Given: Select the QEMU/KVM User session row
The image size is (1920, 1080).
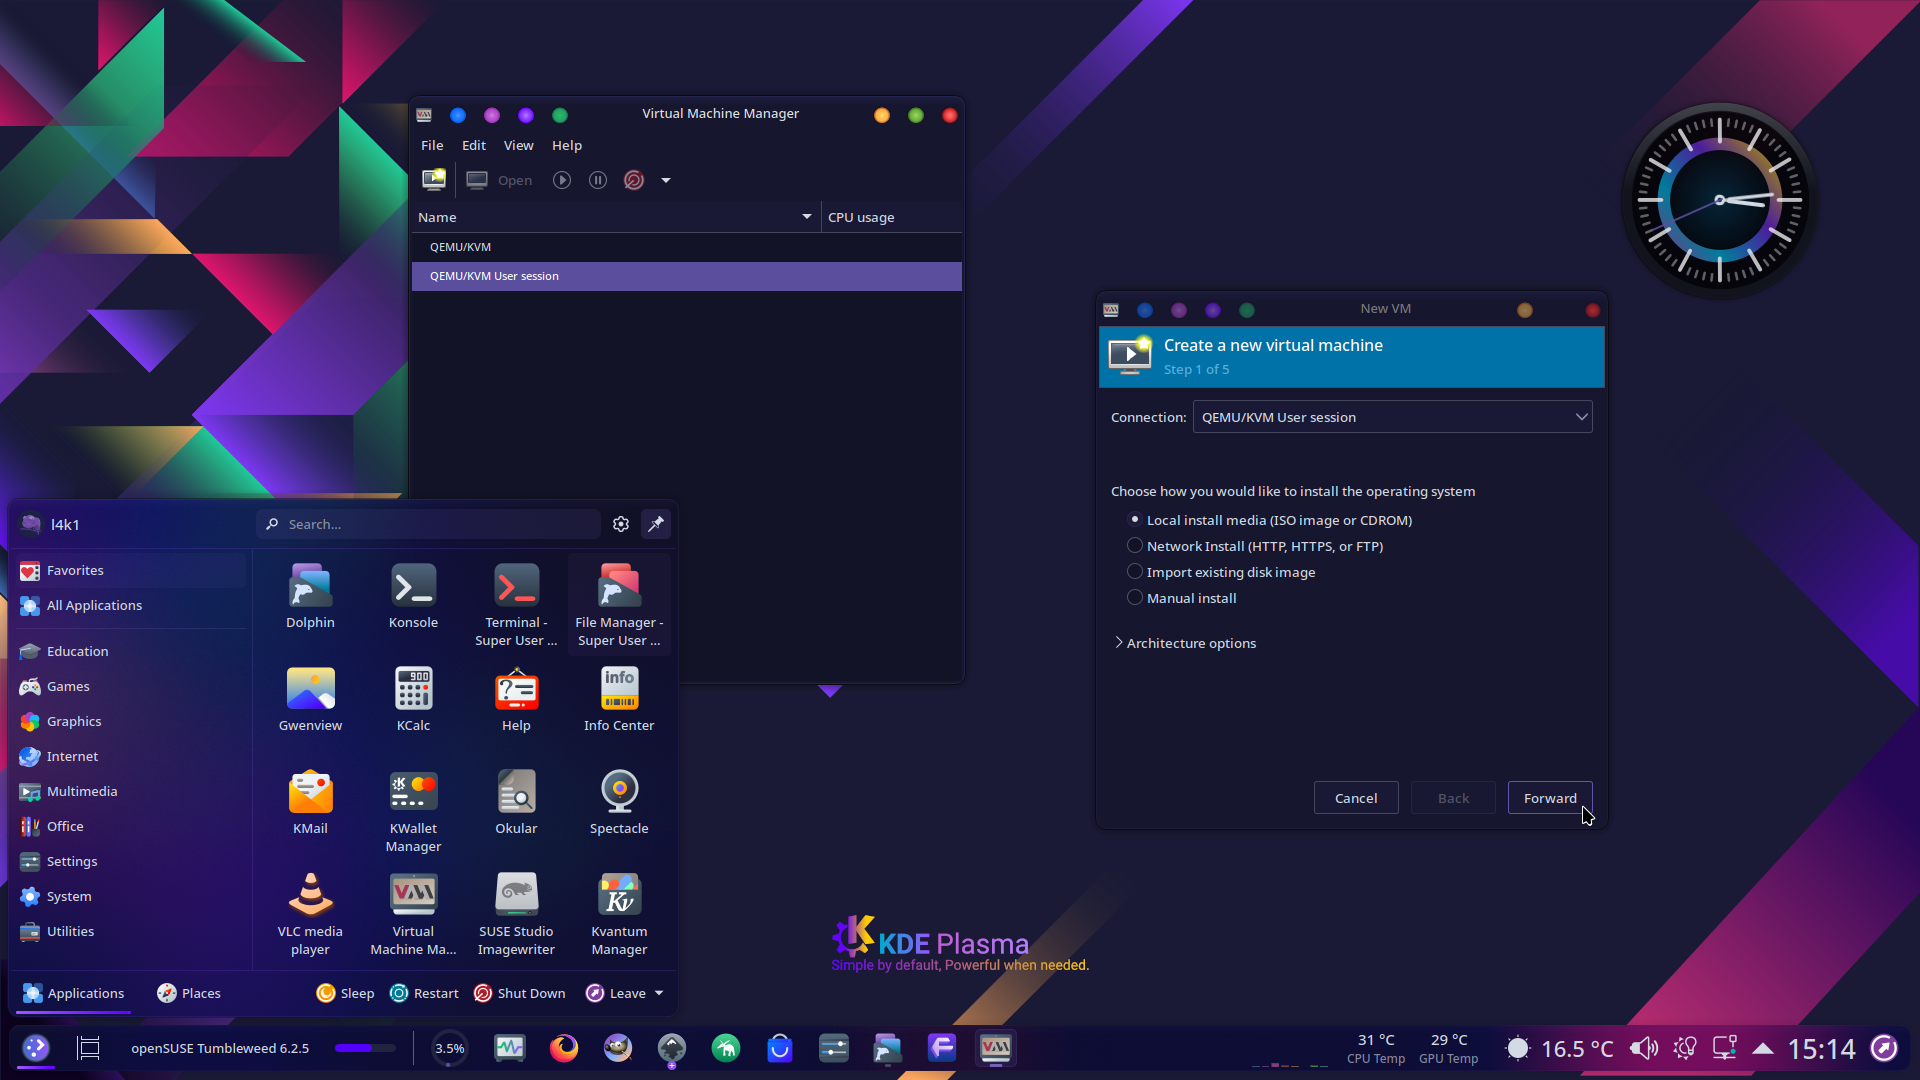Looking at the screenshot, I should coord(687,276).
